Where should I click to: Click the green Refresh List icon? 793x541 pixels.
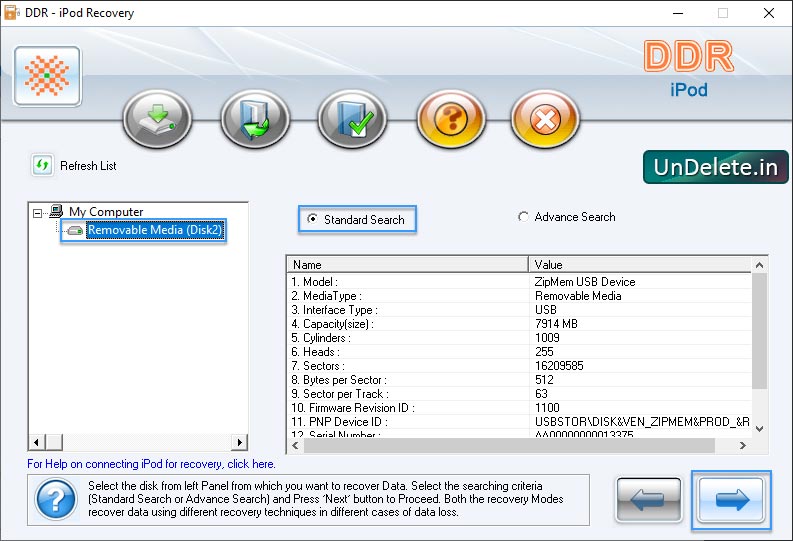[x=42, y=165]
